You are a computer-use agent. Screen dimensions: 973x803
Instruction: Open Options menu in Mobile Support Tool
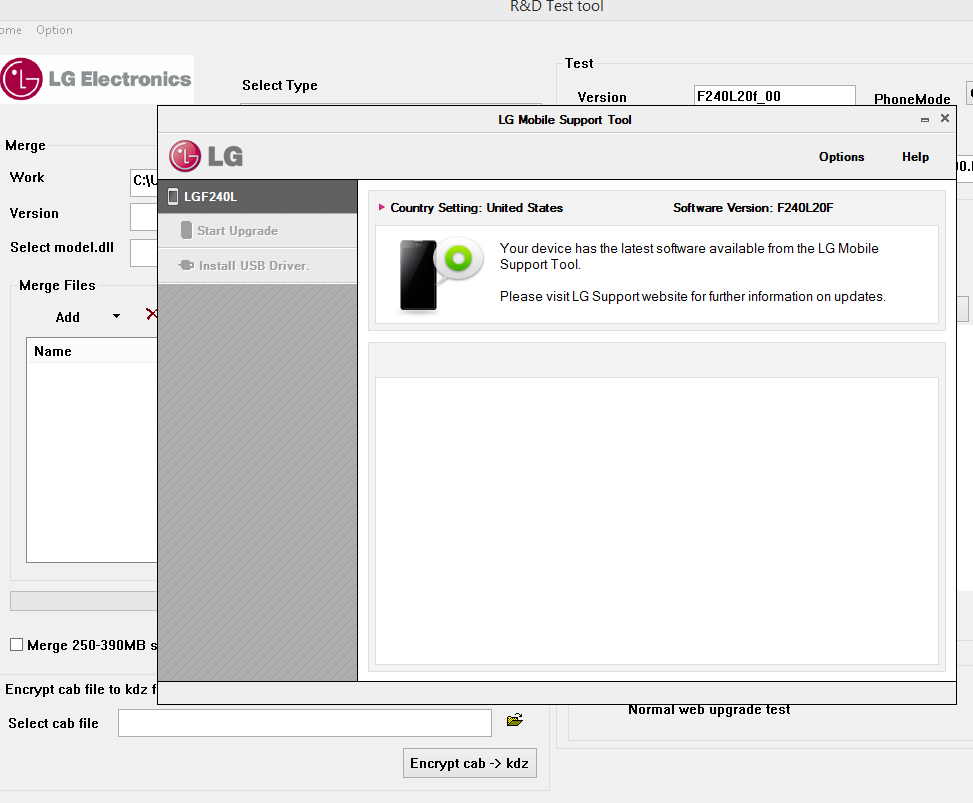pos(841,157)
